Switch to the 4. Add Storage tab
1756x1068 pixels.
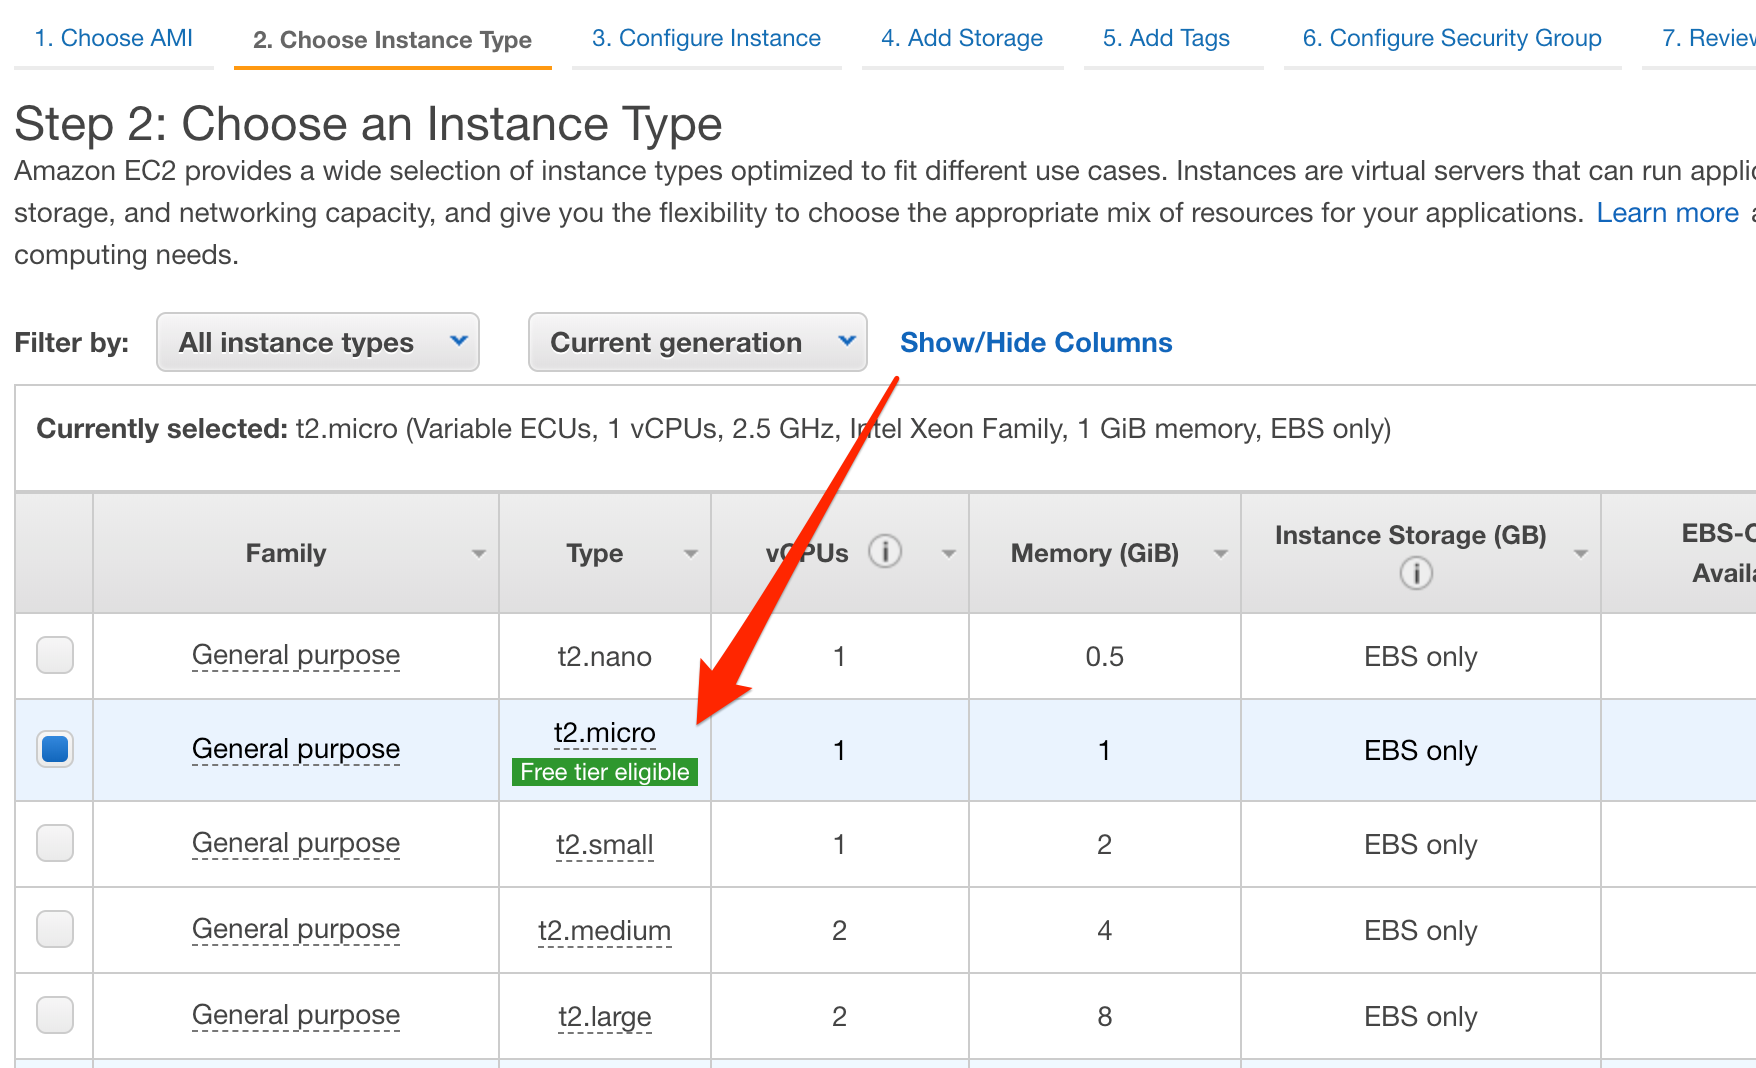click(x=961, y=38)
